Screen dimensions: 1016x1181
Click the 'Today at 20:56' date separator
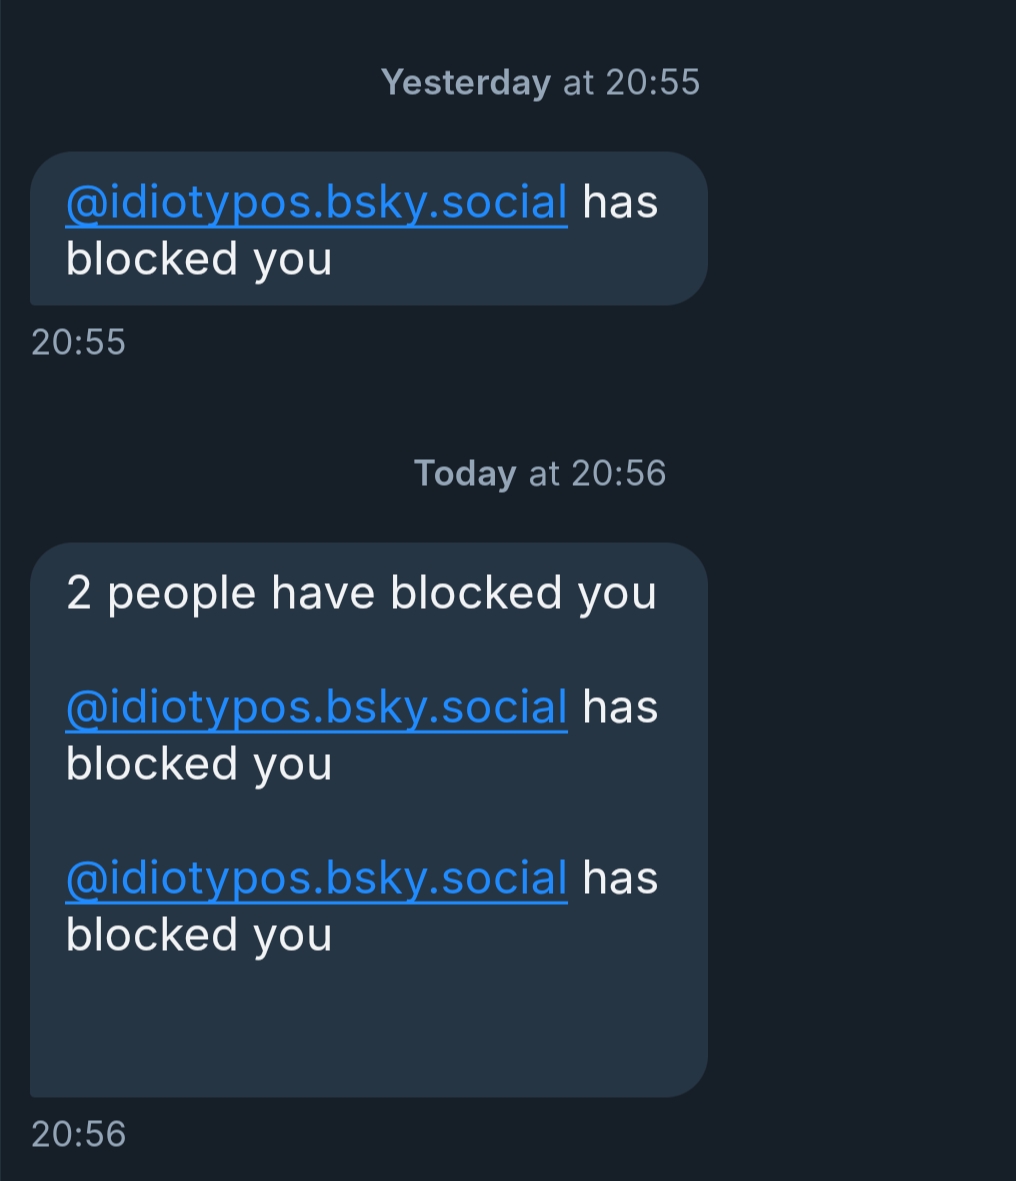(540, 474)
